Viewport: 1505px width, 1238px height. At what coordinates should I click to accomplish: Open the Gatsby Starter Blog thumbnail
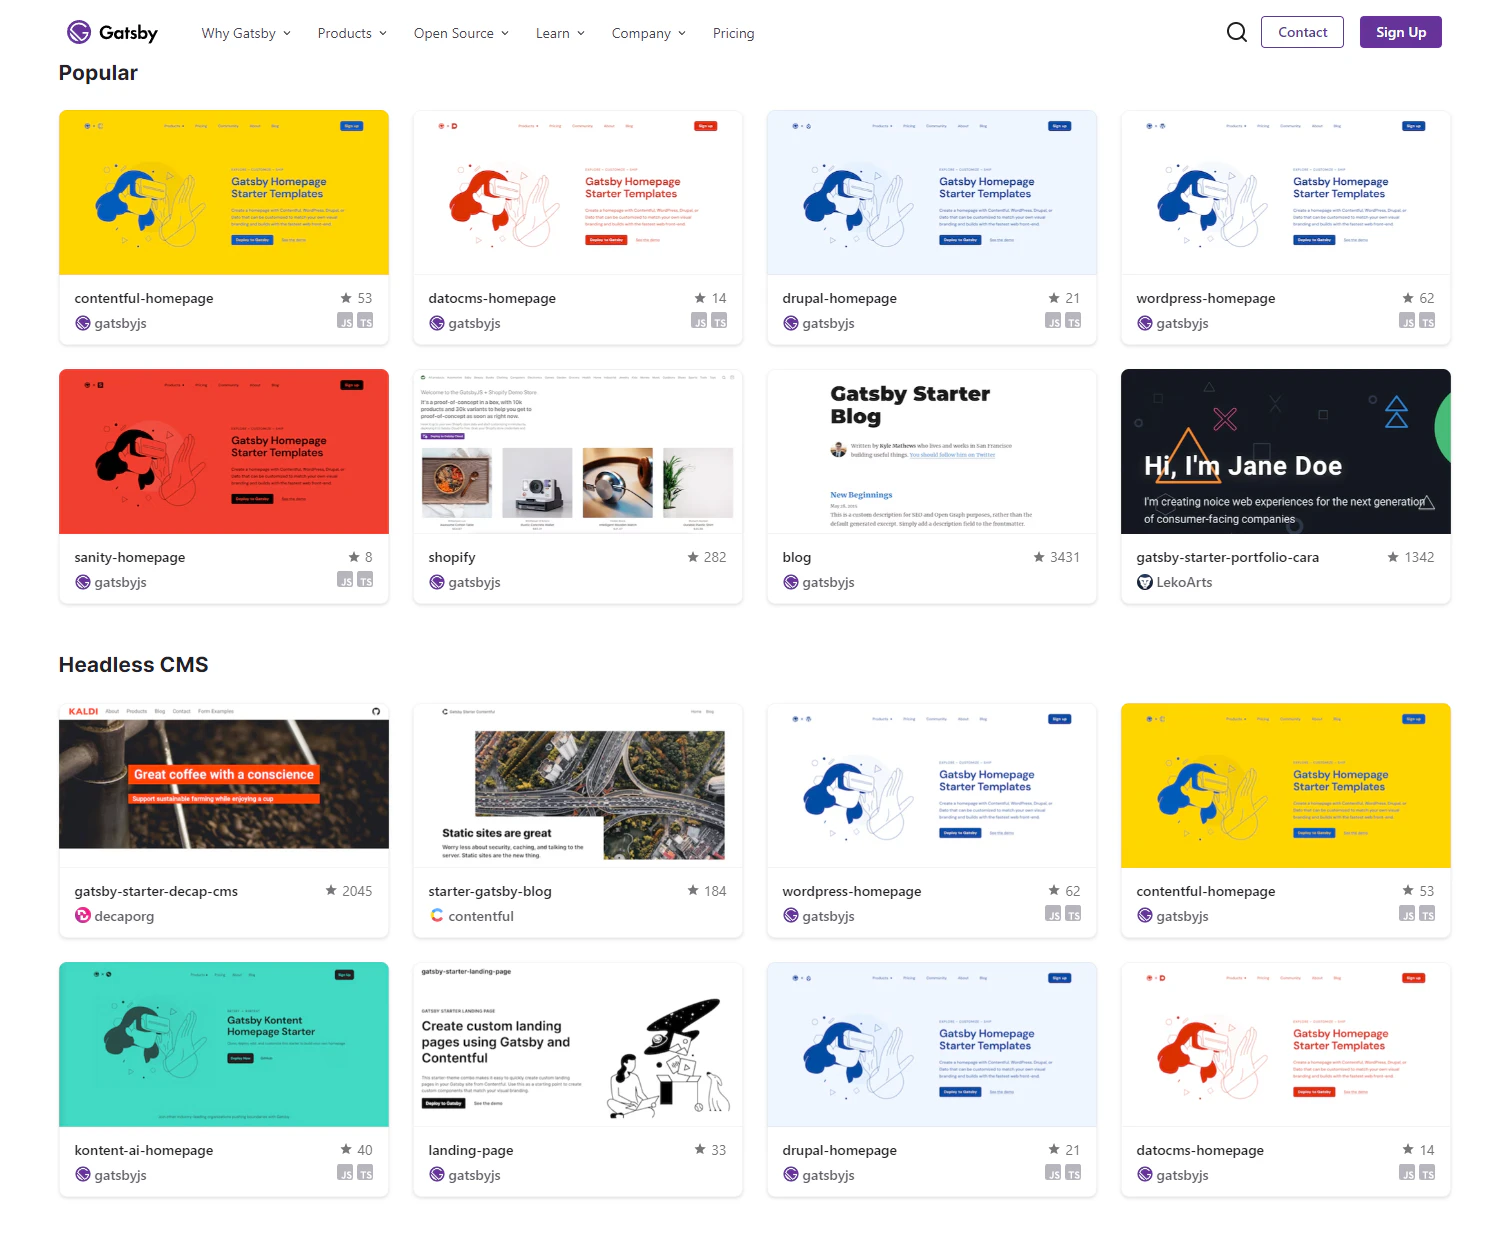[x=932, y=451]
